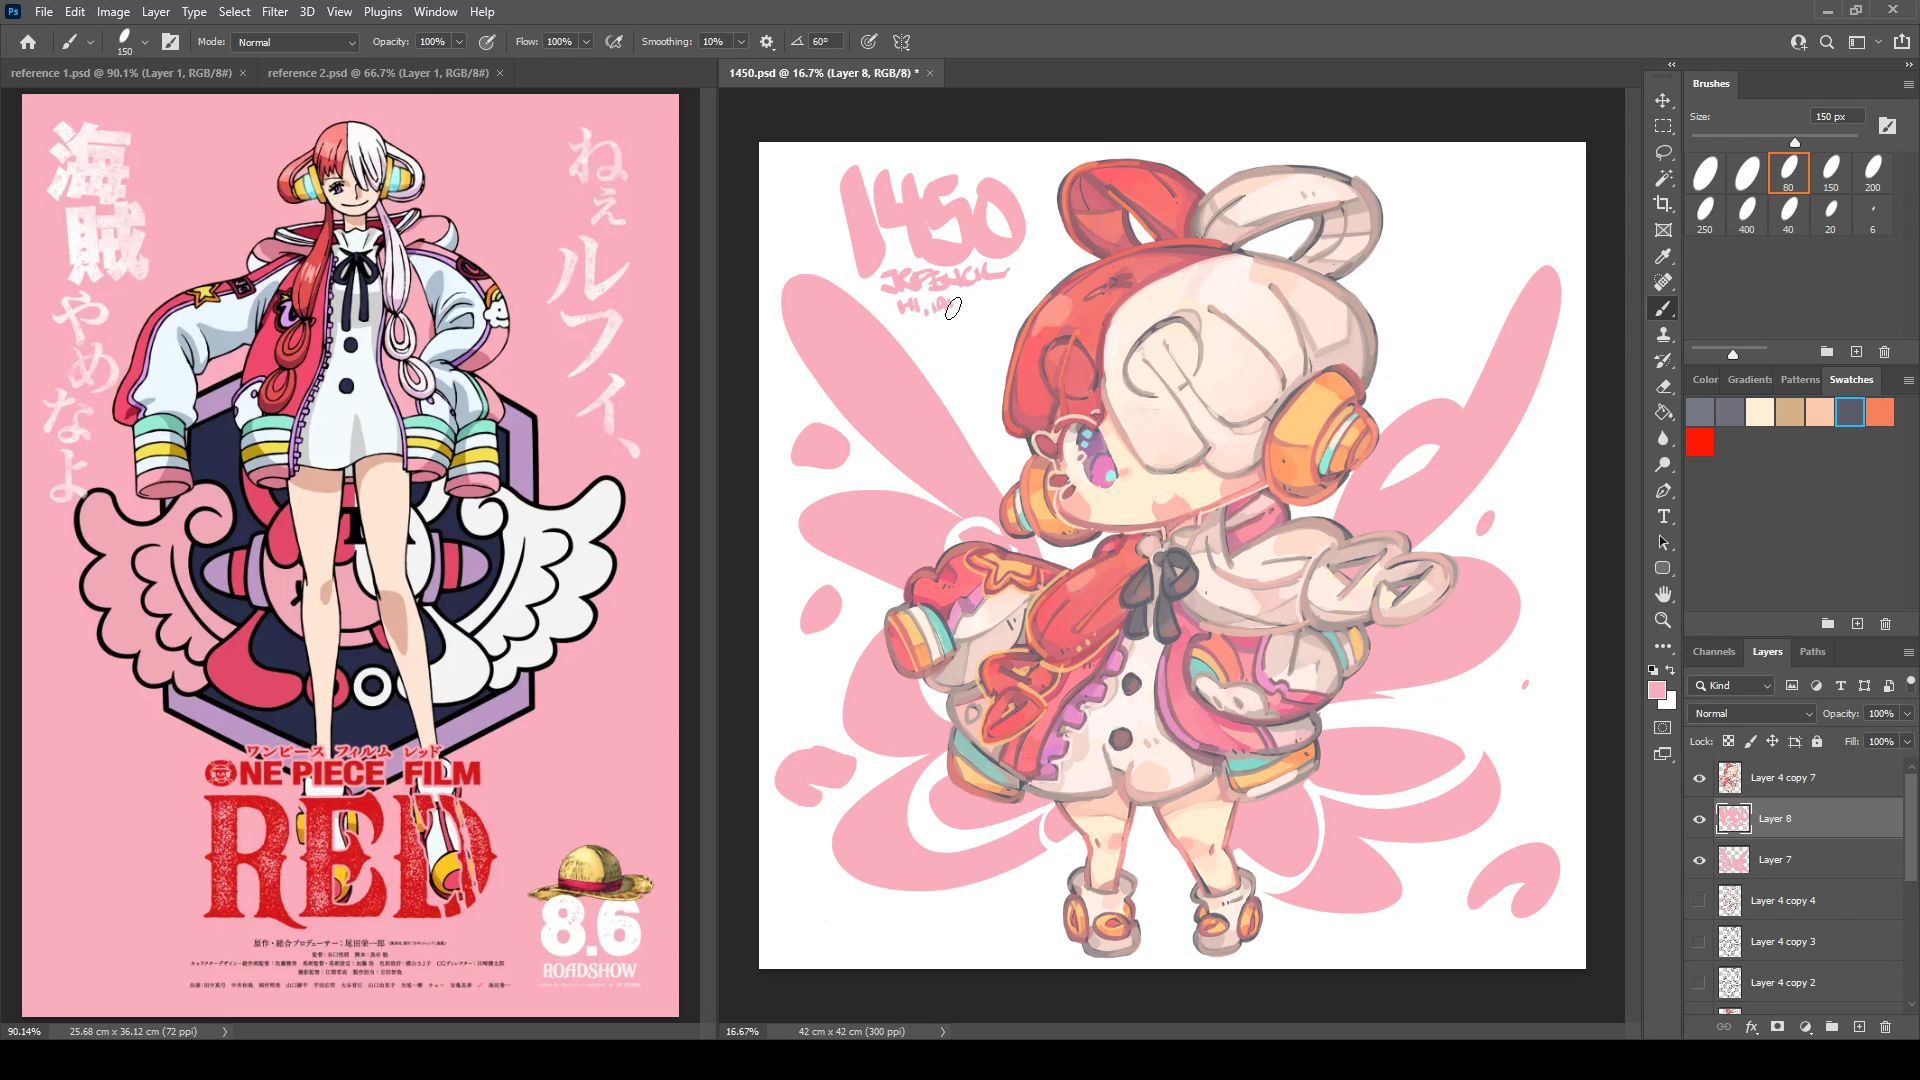Select the Zoom tool
1920x1080 pixels.
click(1663, 621)
